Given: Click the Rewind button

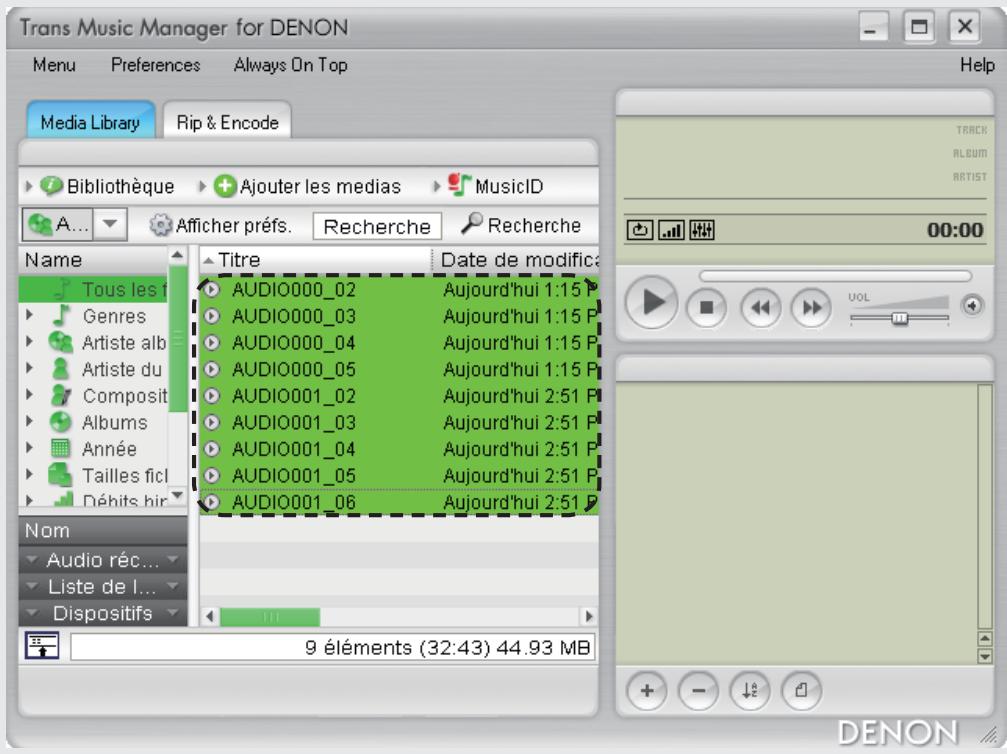Looking at the screenshot, I should (x=760, y=308).
